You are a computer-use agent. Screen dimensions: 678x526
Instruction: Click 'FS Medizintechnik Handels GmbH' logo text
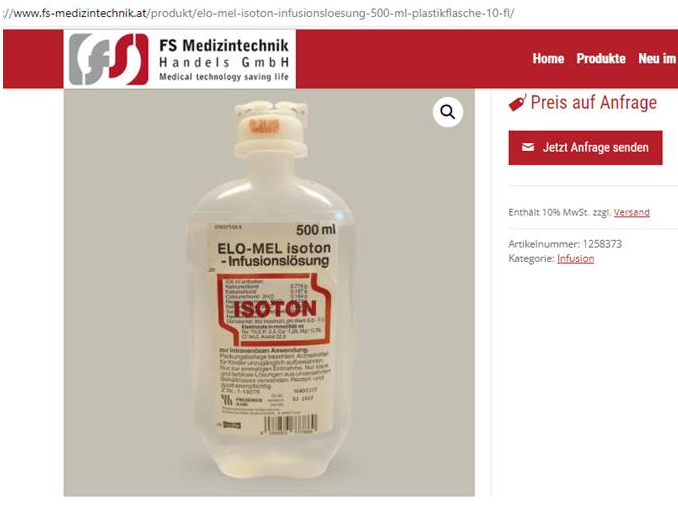click(x=224, y=54)
